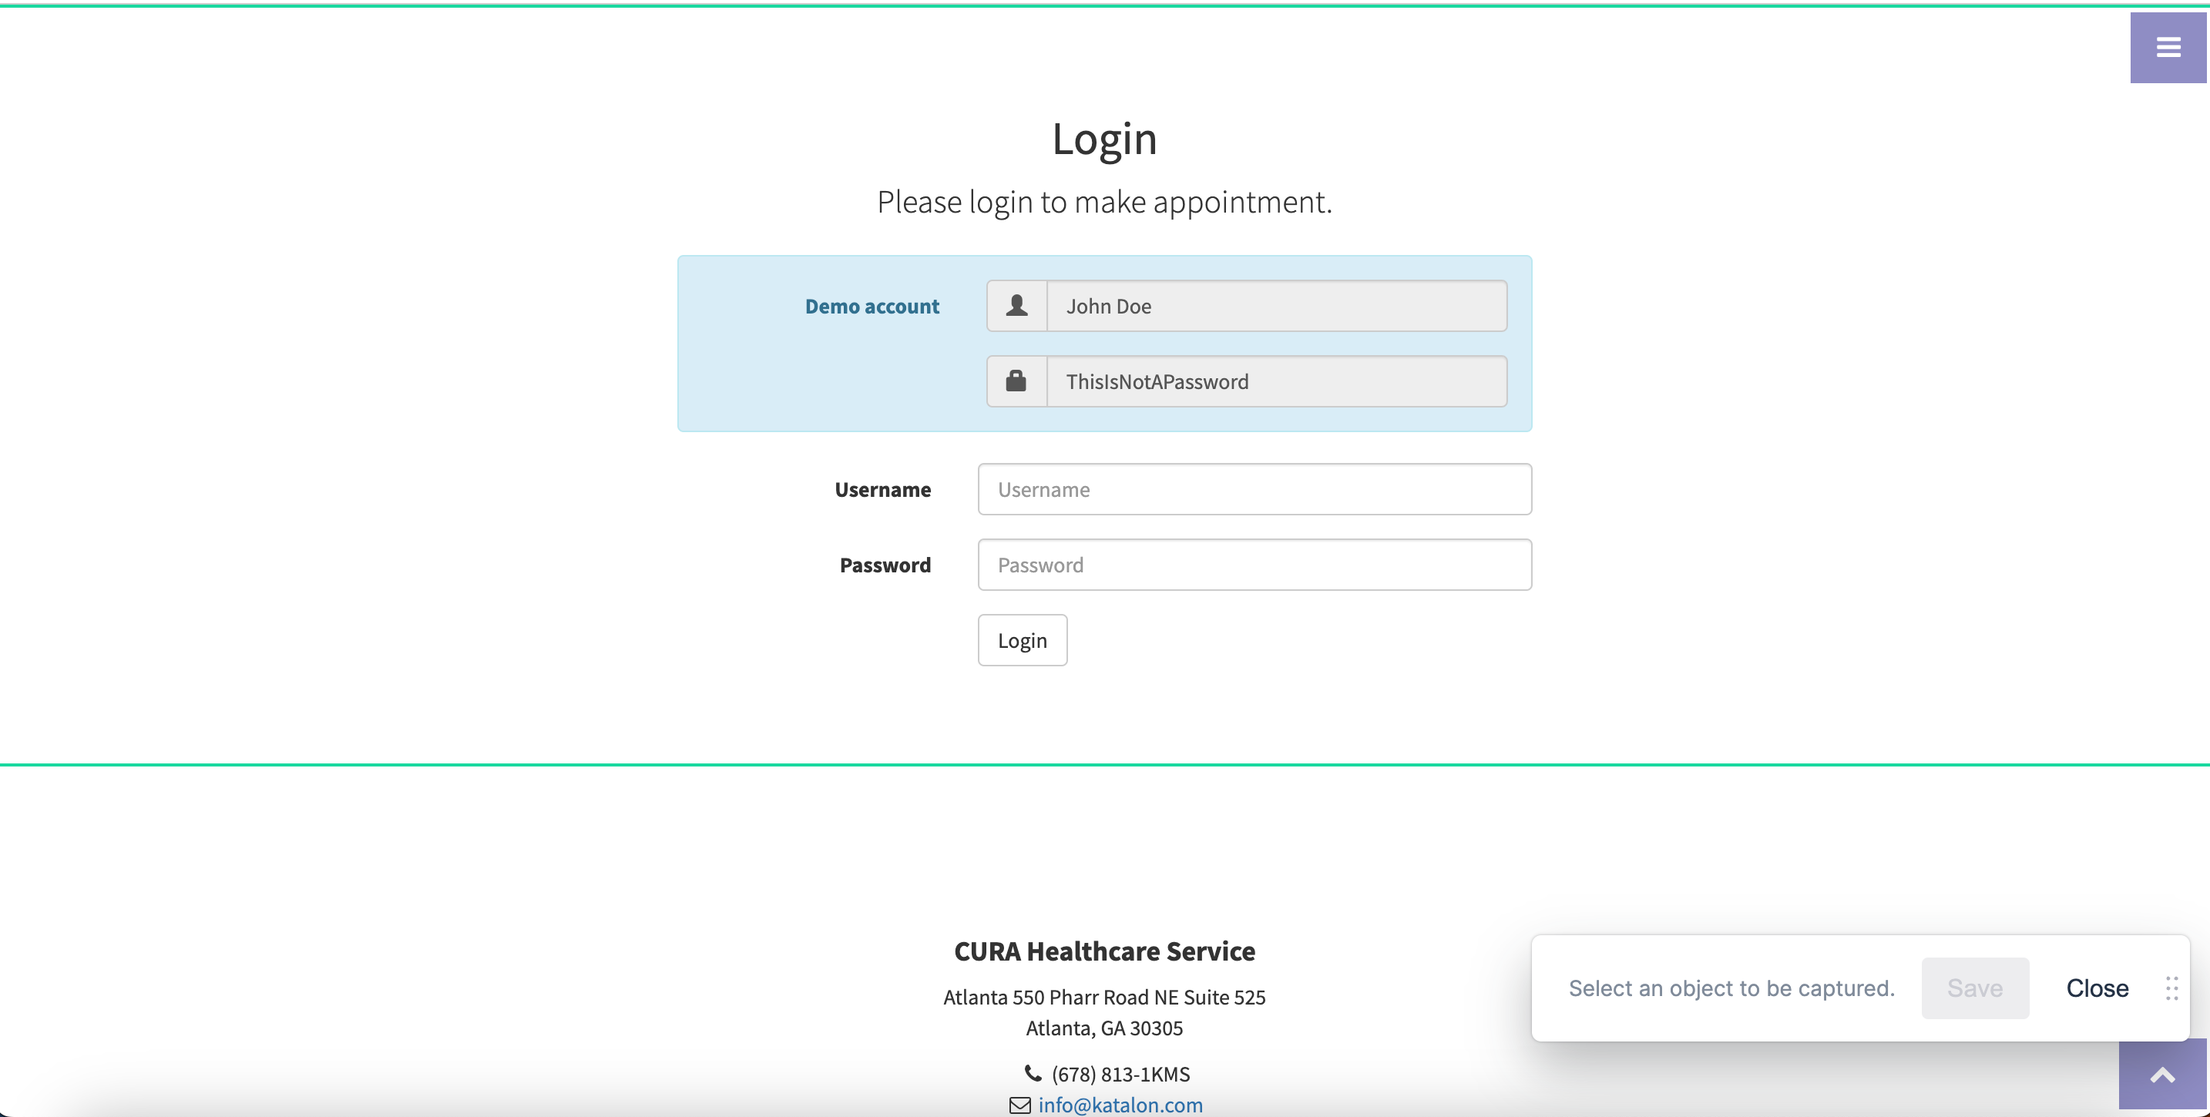Image resolution: width=2210 pixels, height=1117 pixels.
Task: Click the Login button
Action: tap(1022, 640)
